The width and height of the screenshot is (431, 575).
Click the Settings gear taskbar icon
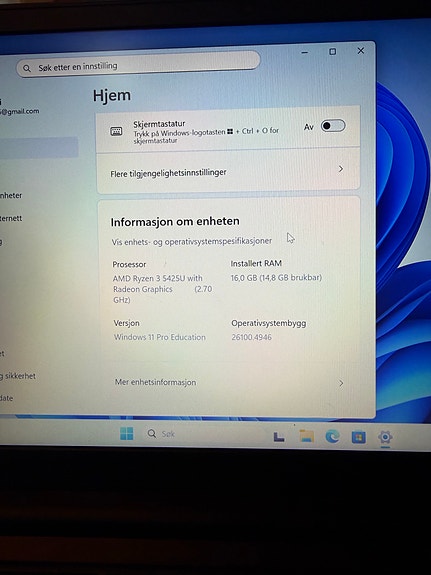pos(385,437)
